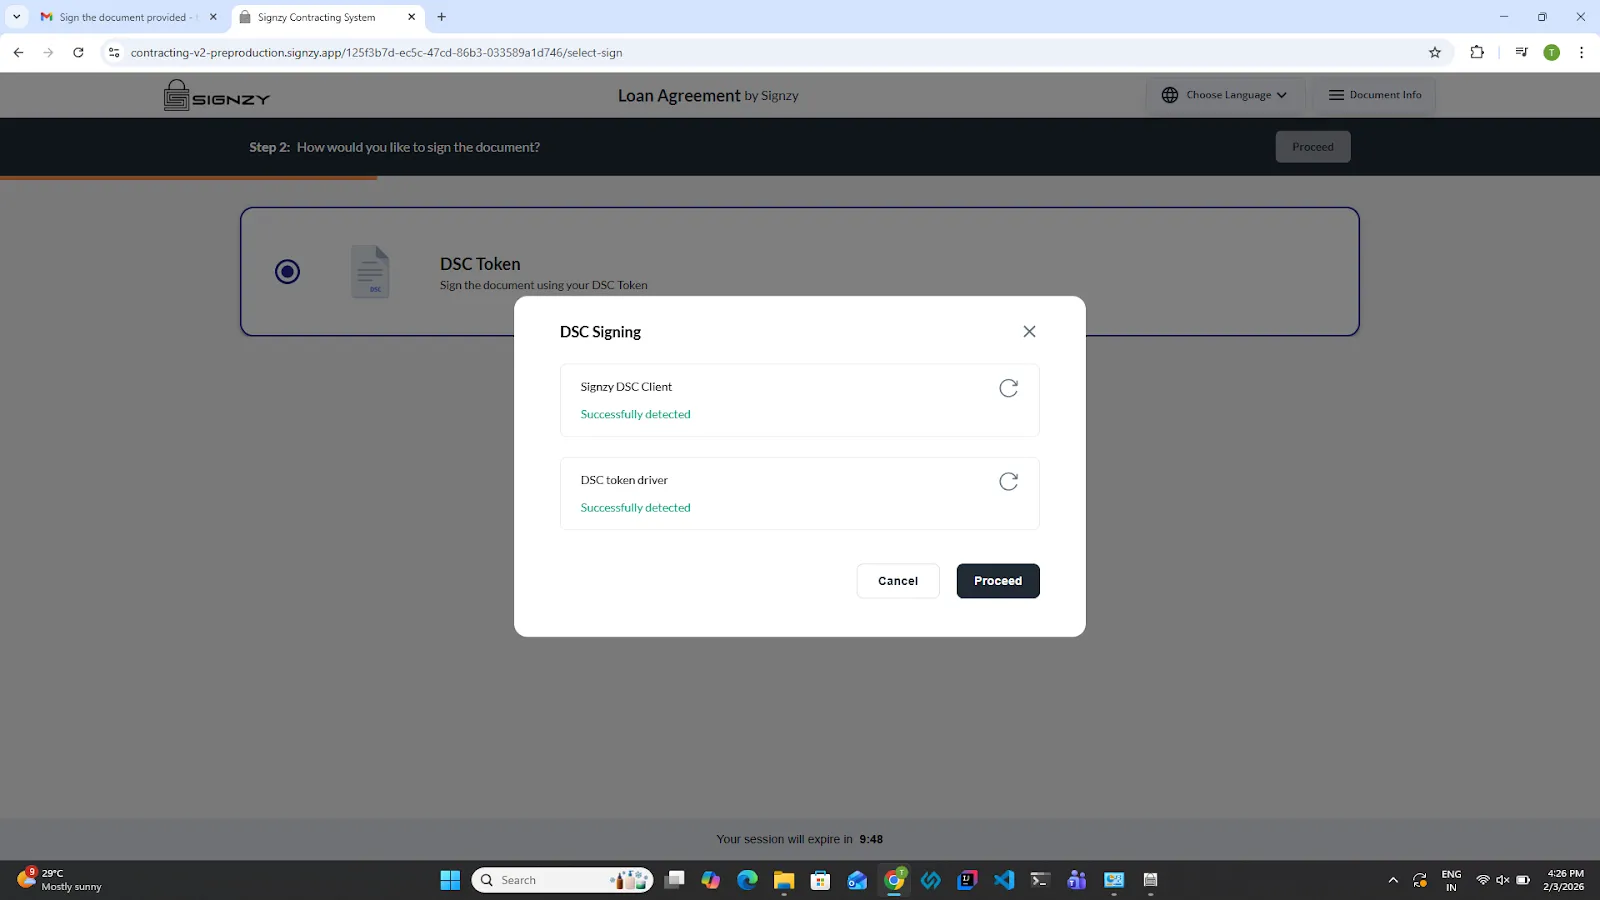Click Proceed in DSC Signing dialog

pyautogui.click(x=998, y=581)
